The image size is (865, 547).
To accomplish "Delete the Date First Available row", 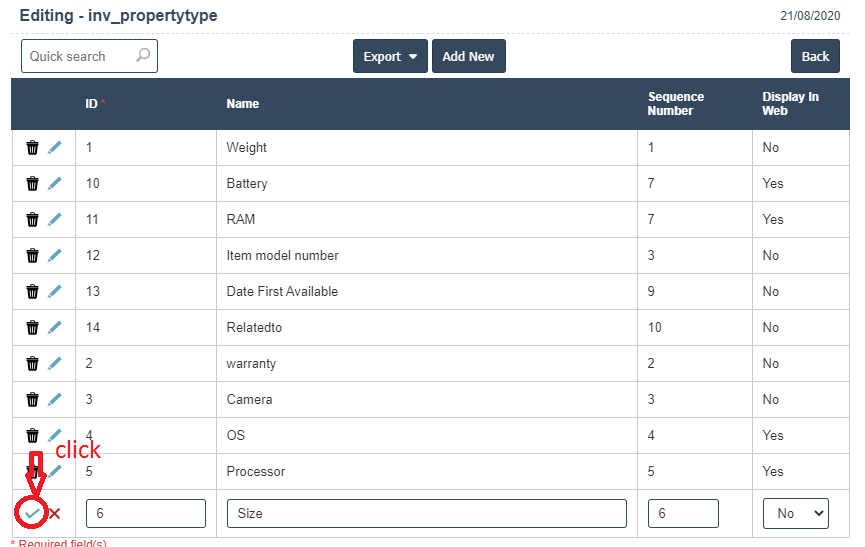I will click(x=32, y=292).
